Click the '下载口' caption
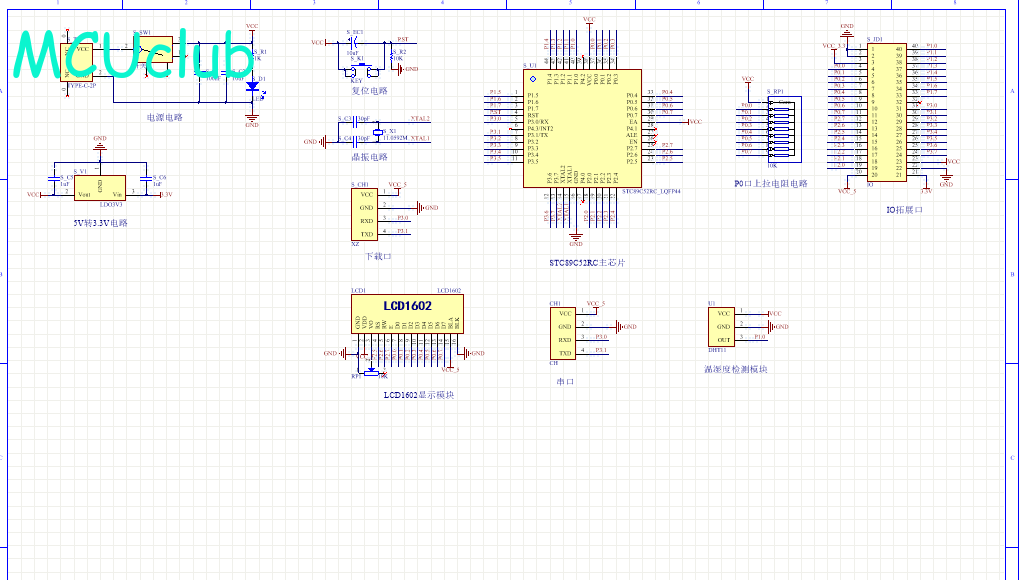Image resolution: width=1019 pixels, height=580 pixels. [x=378, y=256]
